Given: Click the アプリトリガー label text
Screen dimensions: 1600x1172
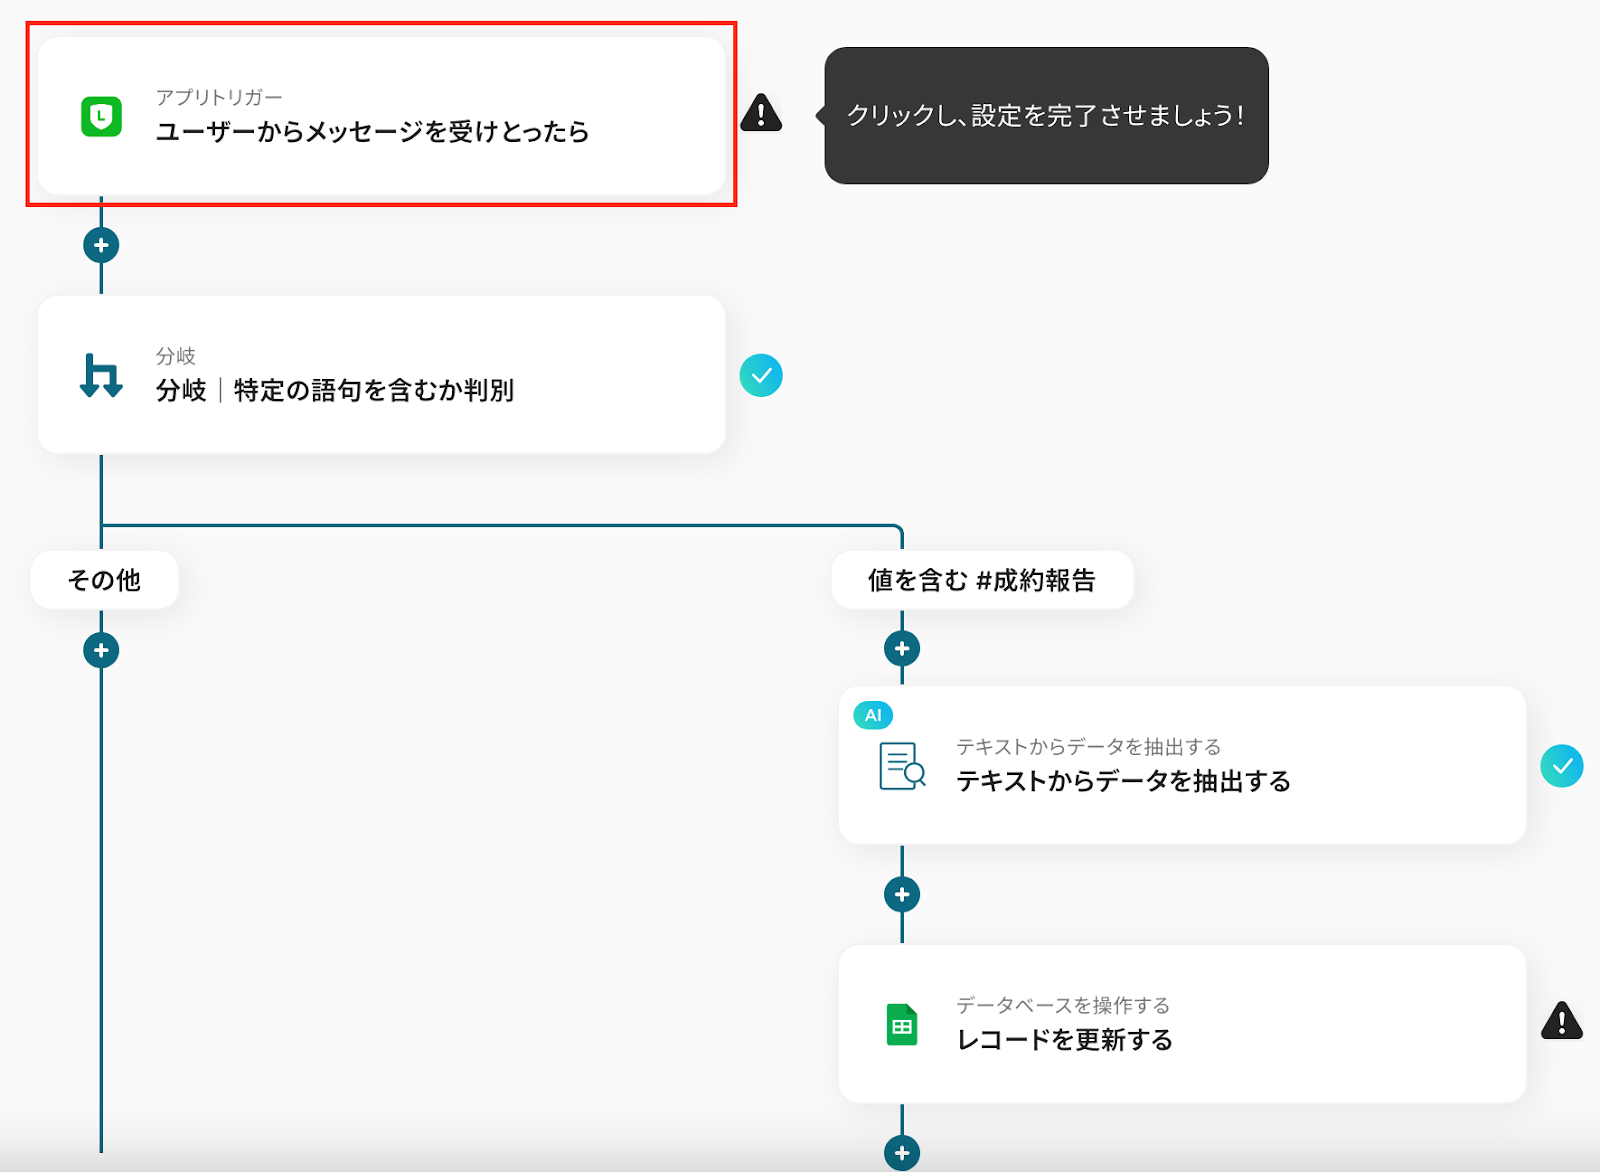Looking at the screenshot, I should point(219,97).
